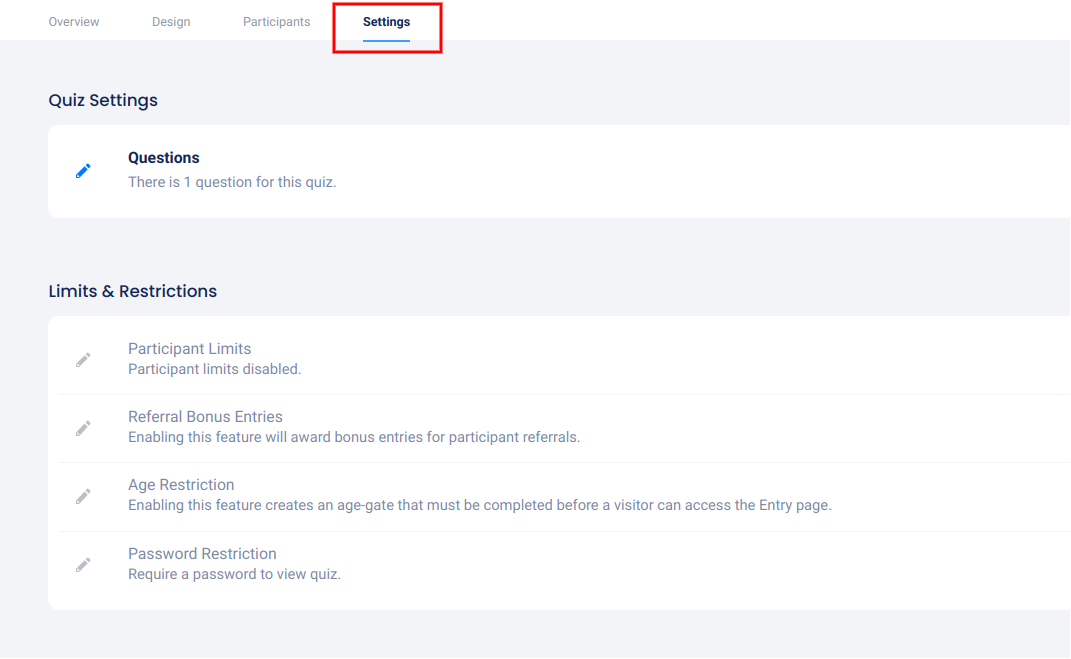
Task: Click the Participant Limits pencil icon
Action: 83,359
